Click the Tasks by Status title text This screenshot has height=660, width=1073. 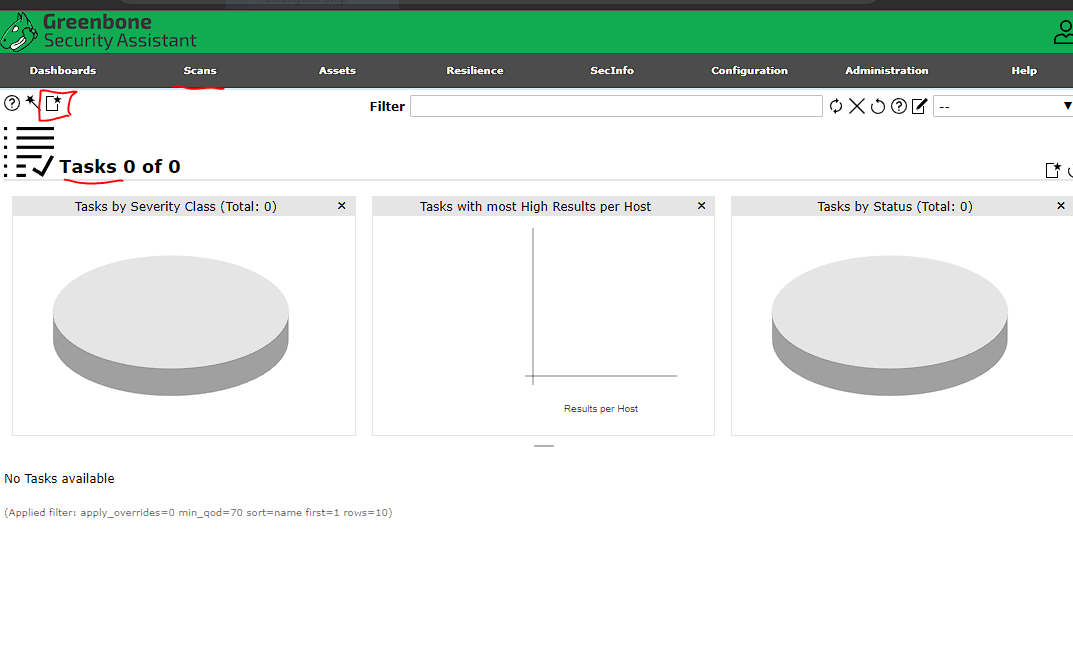895,207
